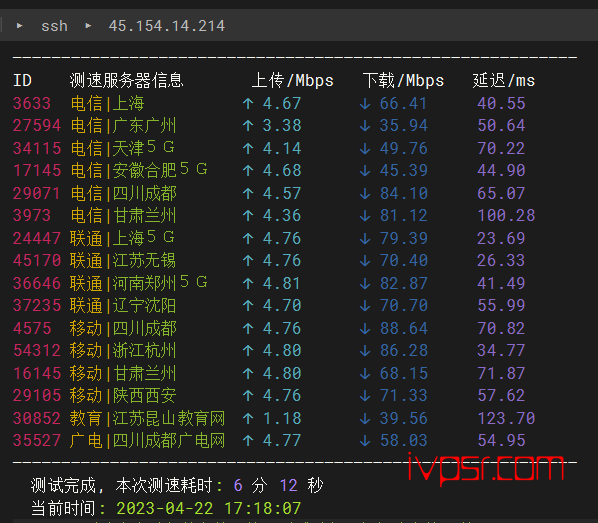The height and width of the screenshot is (523, 598).
Task: Click server ID 4575
Action: click(x=32, y=328)
